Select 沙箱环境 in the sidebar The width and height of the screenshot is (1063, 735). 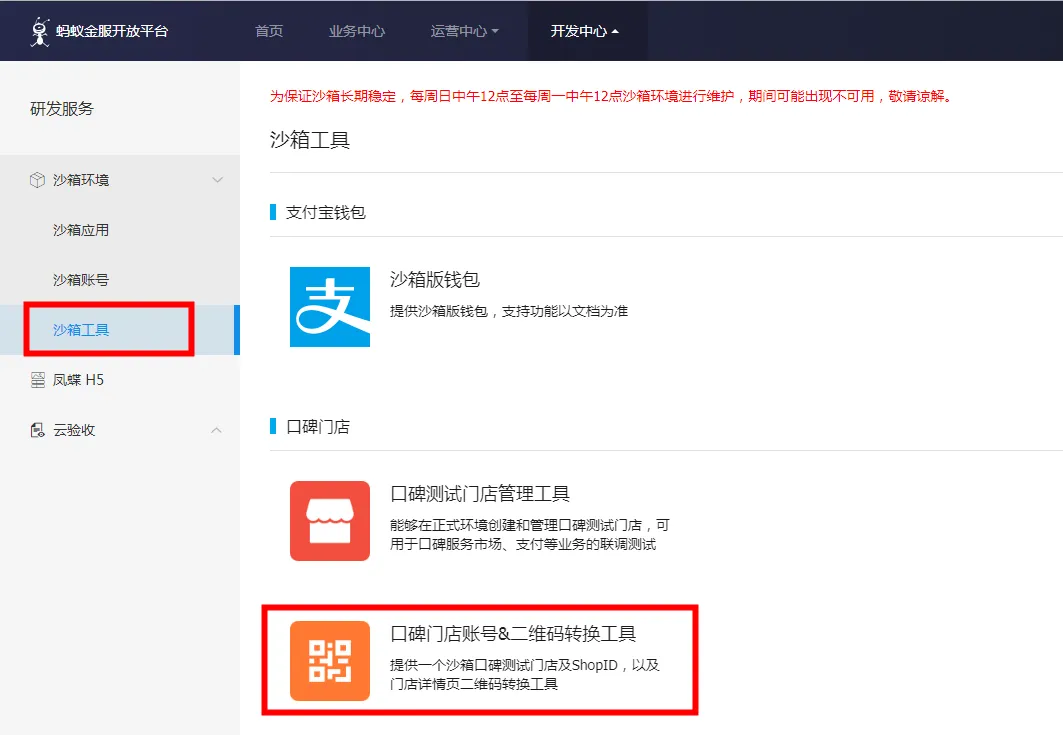click(81, 180)
